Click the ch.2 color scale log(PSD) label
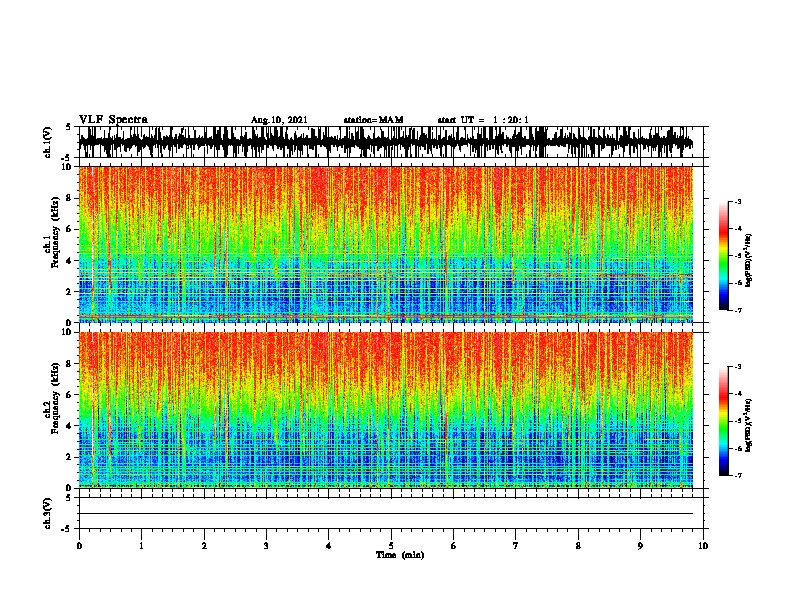 (x=749, y=425)
